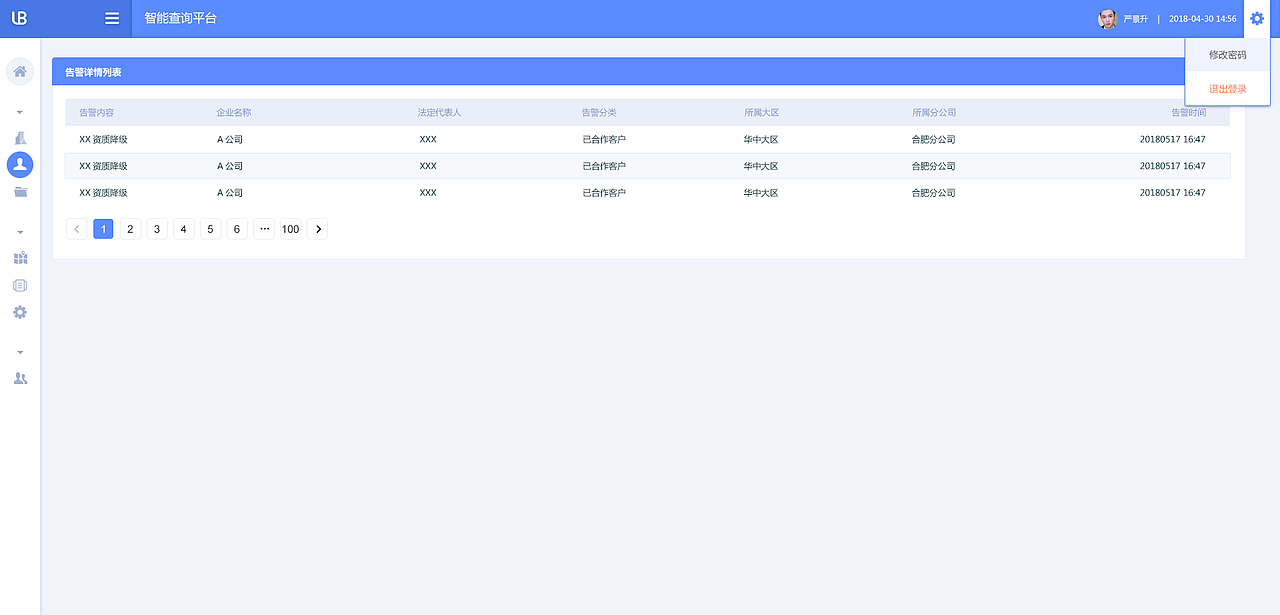This screenshot has width=1280, height=615.
Task: Click the 告警分类 column header
Action: 599,113
